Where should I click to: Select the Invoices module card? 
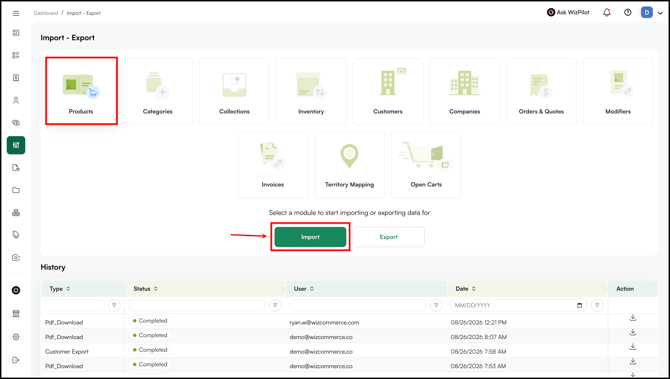[x=273, y=165]
